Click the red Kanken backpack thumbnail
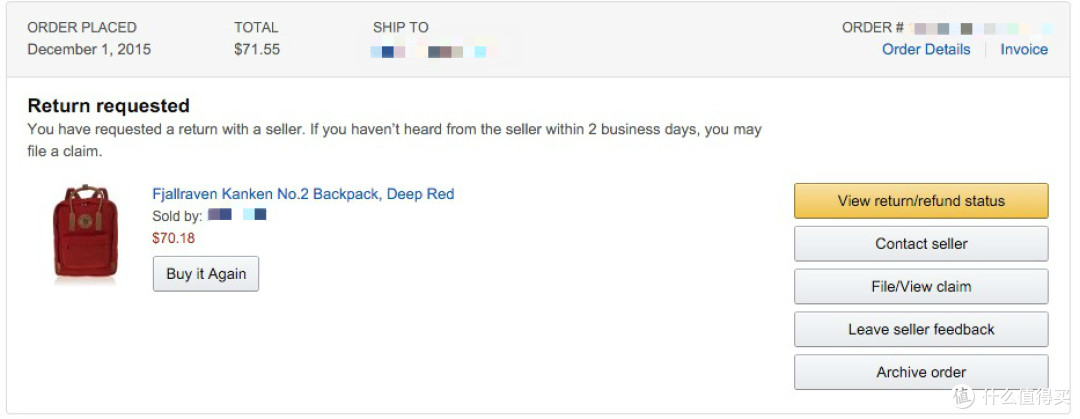1080x419 pixels. 85,232
